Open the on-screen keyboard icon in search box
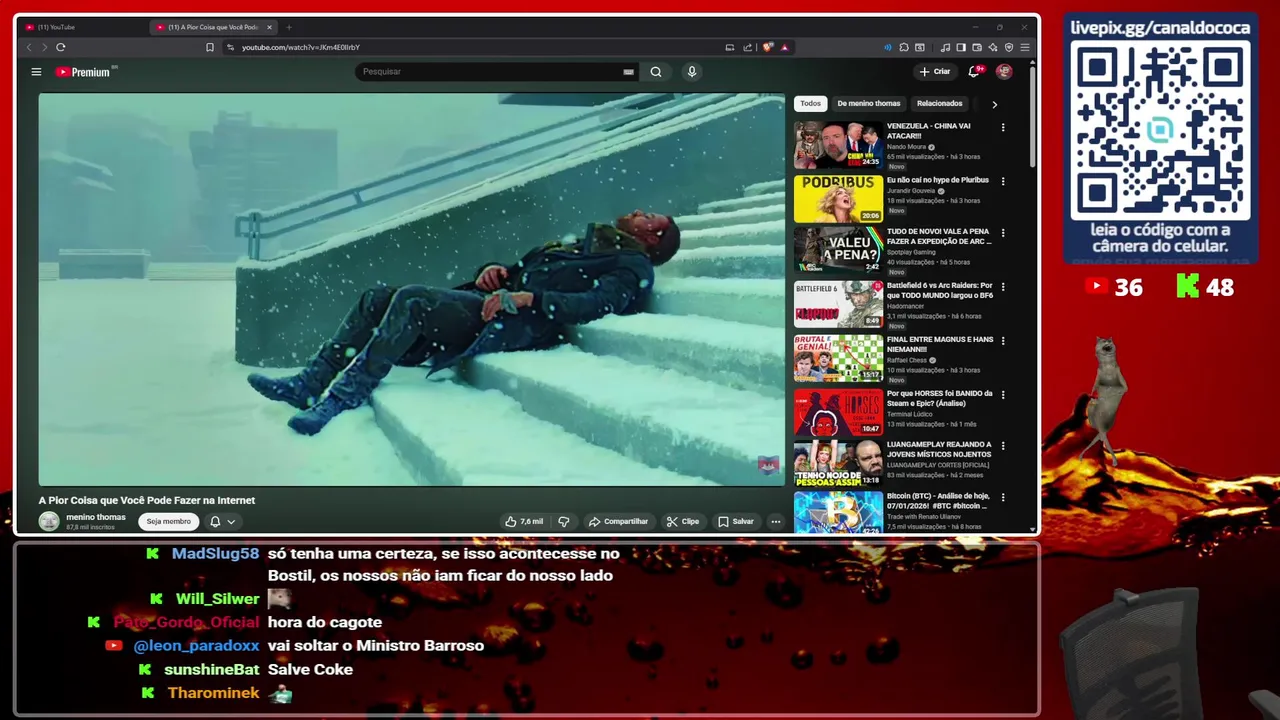Image resolution: width=1280 pixels, height=720 pixels. click(628, 72)
